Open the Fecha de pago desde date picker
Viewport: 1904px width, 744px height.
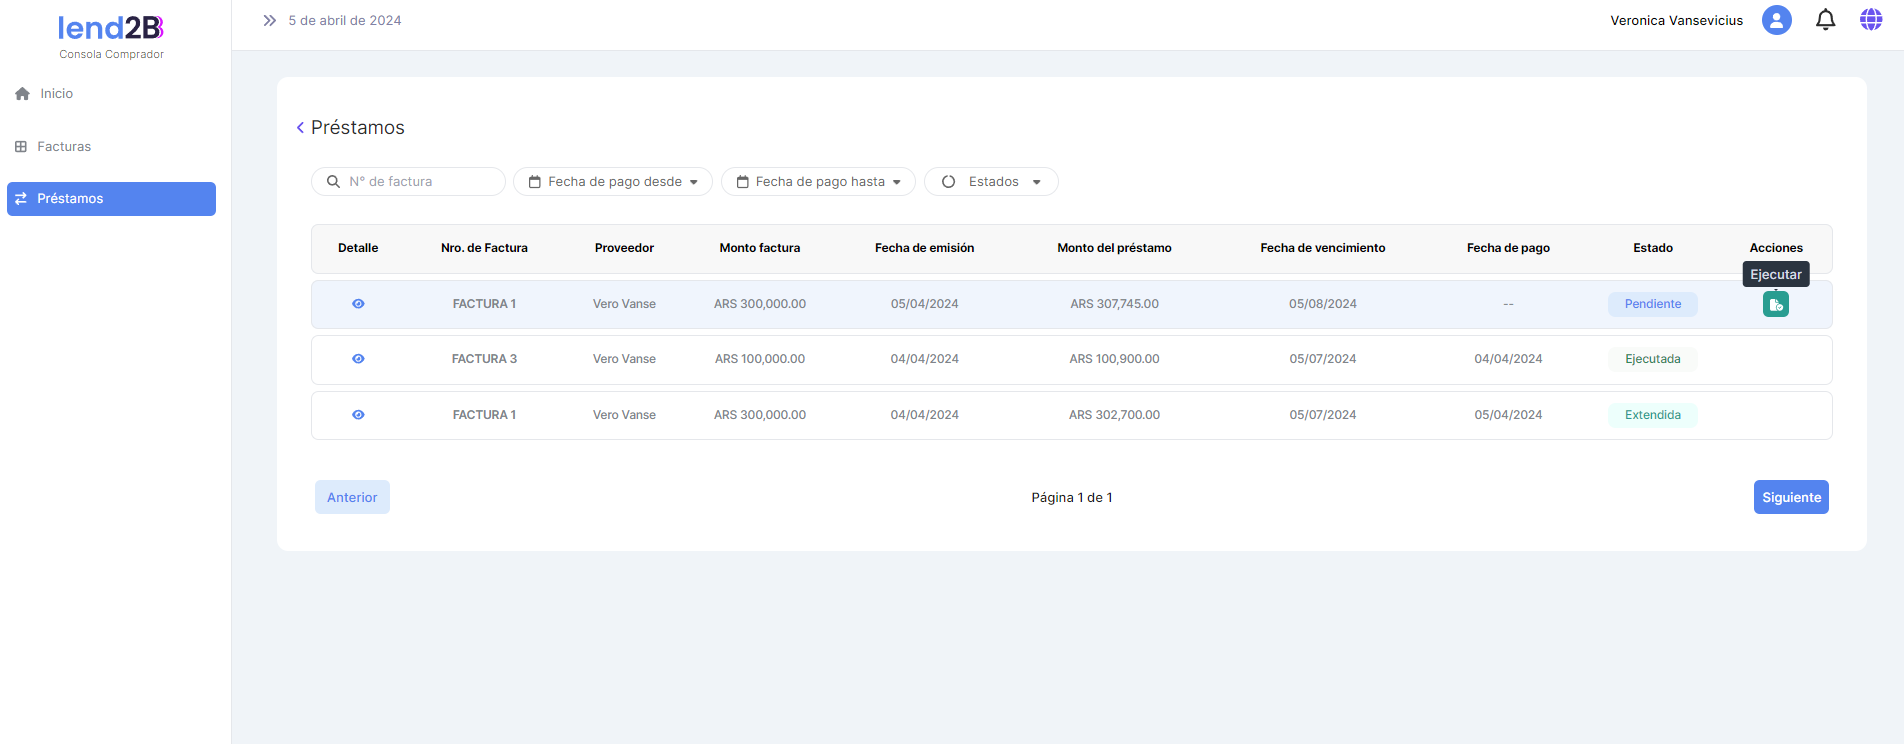click(612, 182)
